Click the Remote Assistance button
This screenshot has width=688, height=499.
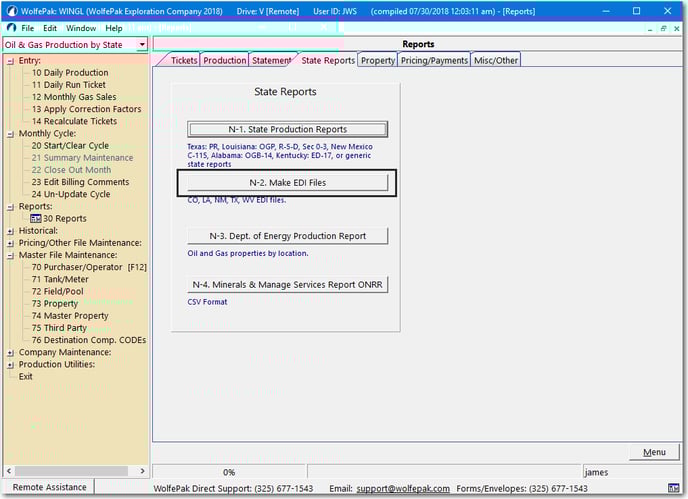tap(49, 487)
